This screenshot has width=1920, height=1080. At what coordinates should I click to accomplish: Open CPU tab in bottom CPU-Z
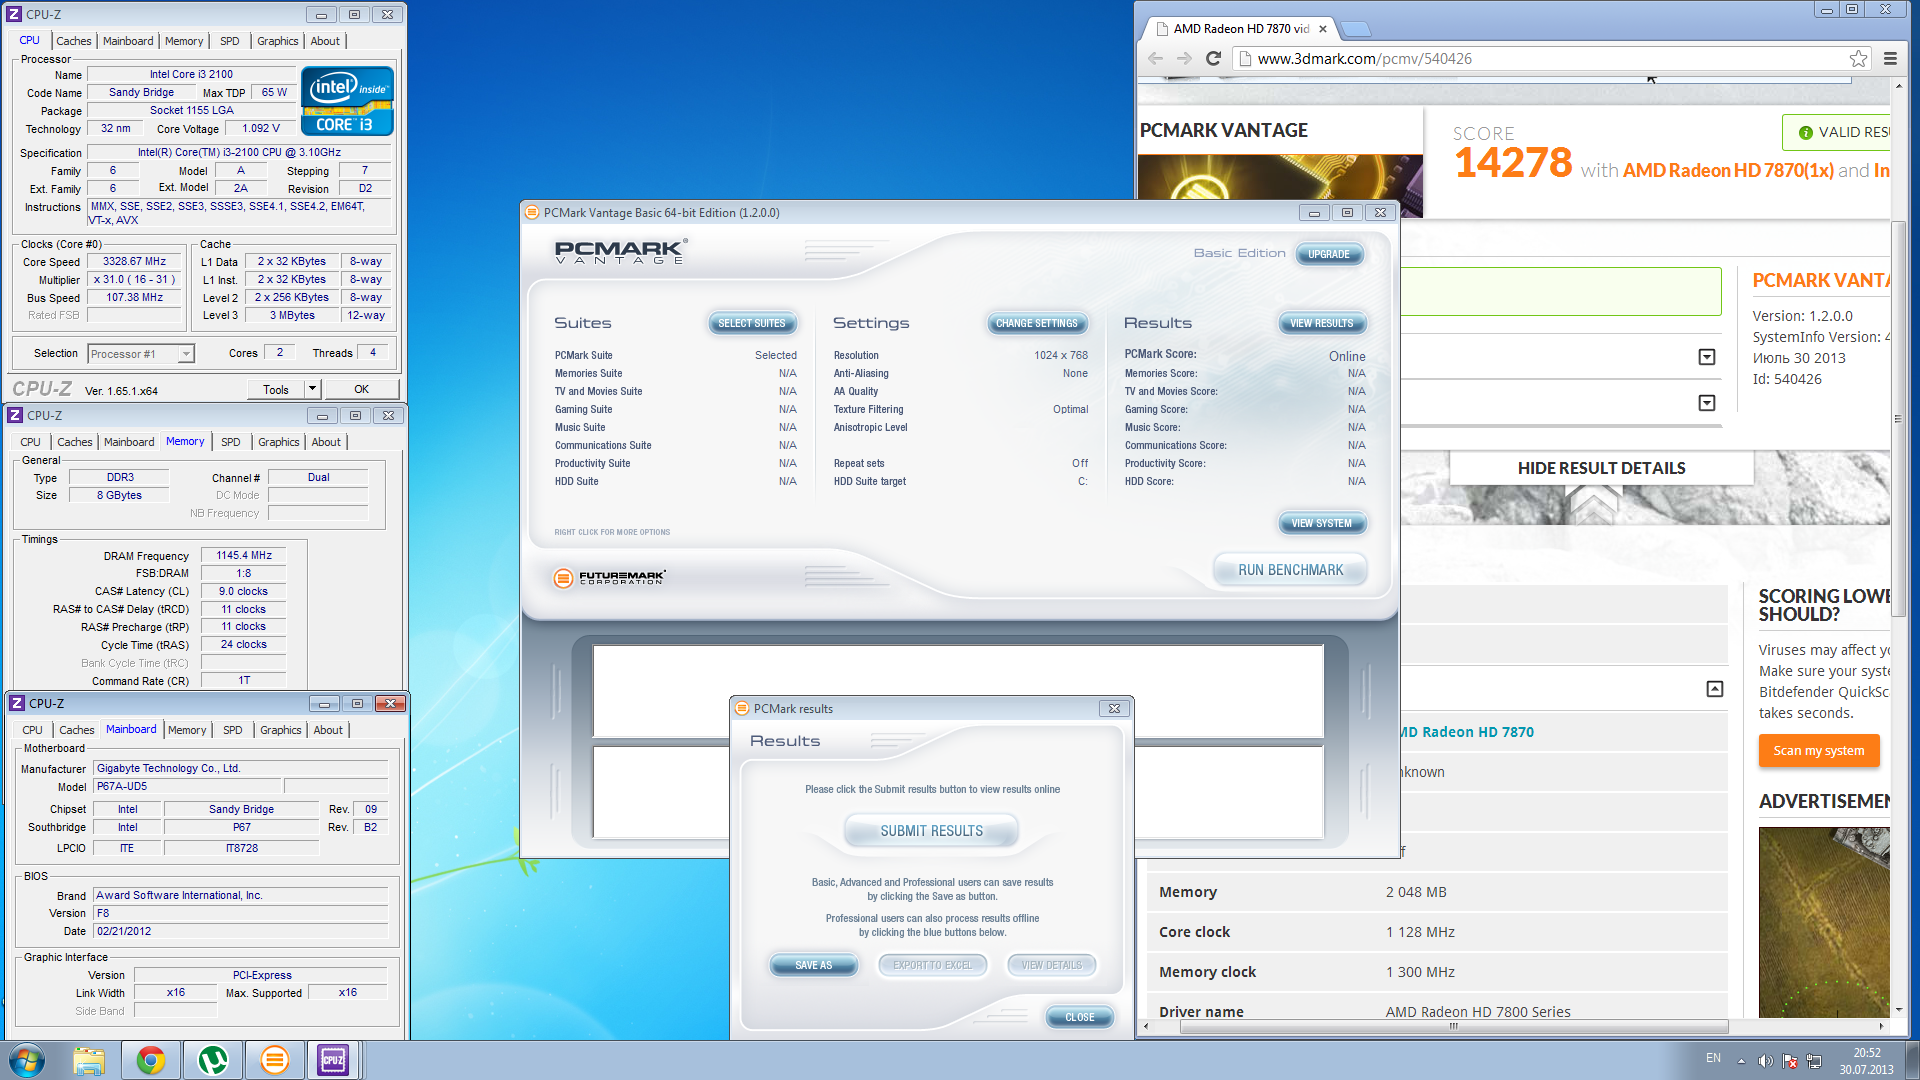click(32, 730)
